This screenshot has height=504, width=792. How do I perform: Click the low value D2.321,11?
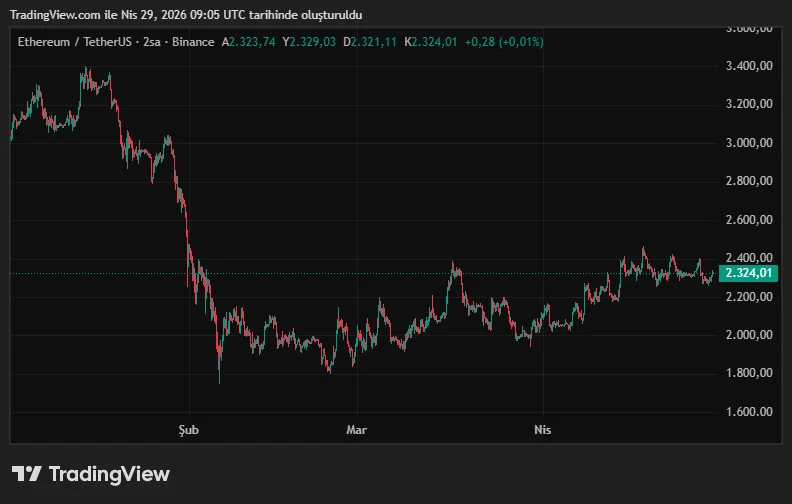(371, 42)
